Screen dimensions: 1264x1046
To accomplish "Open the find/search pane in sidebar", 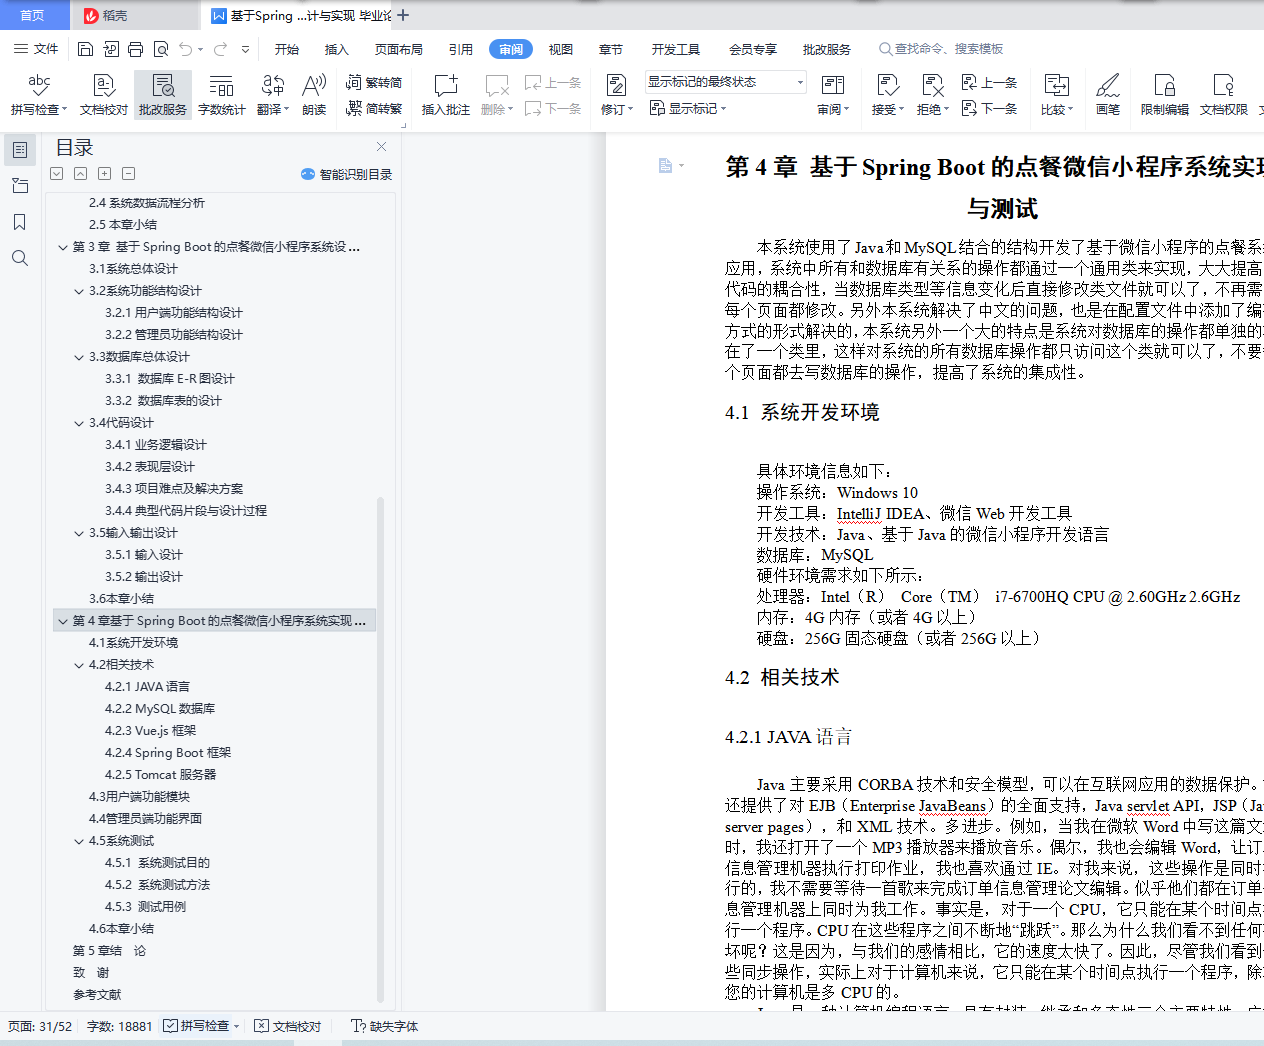I will click(x=20, y=258).
